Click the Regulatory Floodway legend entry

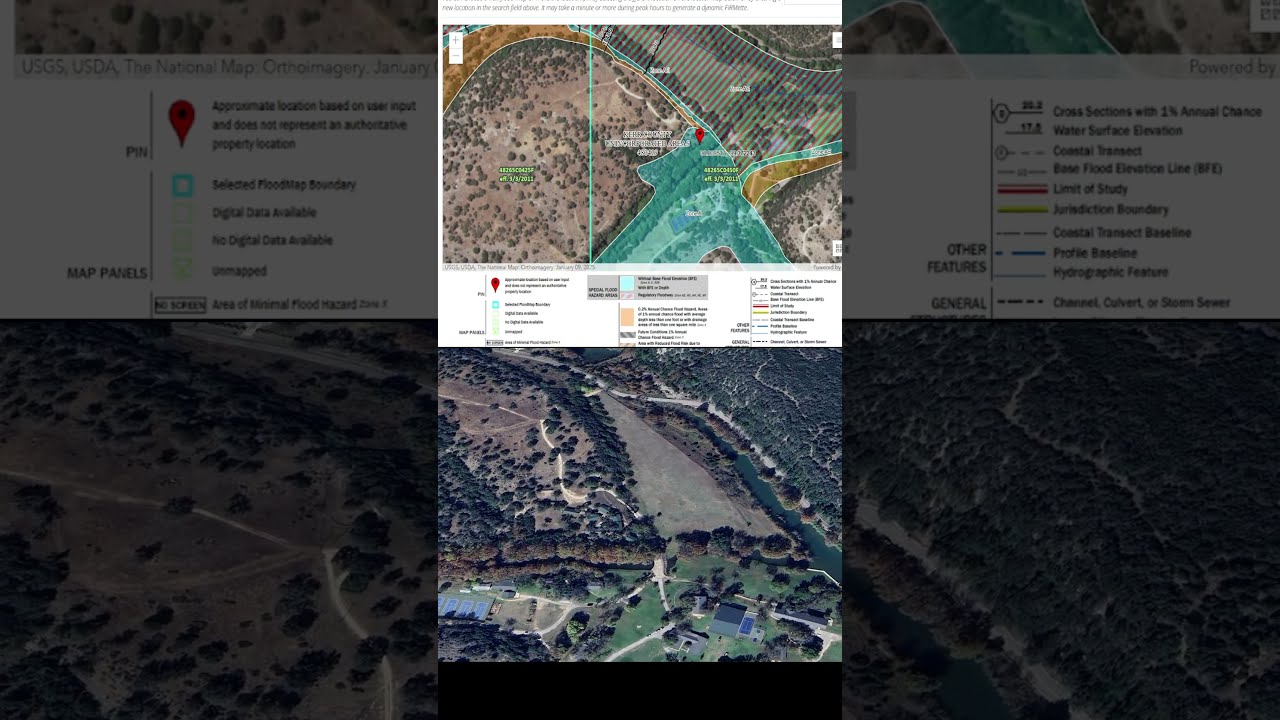click(x=672, y=295)
